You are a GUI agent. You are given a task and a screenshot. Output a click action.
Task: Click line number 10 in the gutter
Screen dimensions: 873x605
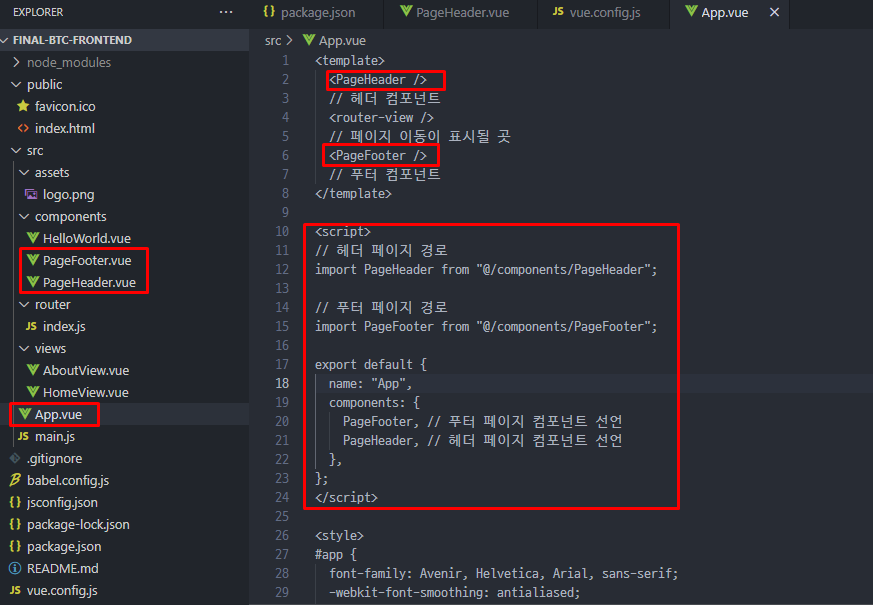click(282, 231)
